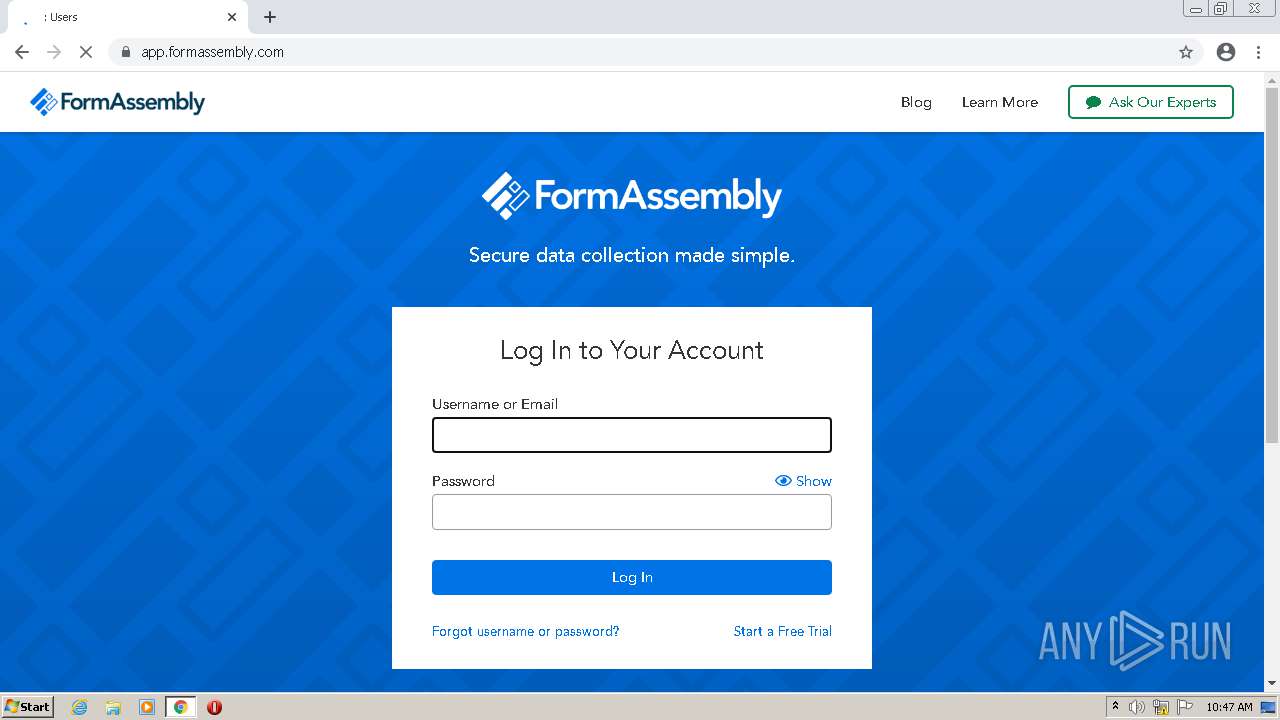Click the FormAssembly logo in the header
The height and width of the screenshot is (720, 1280).
tap(117, 102)
